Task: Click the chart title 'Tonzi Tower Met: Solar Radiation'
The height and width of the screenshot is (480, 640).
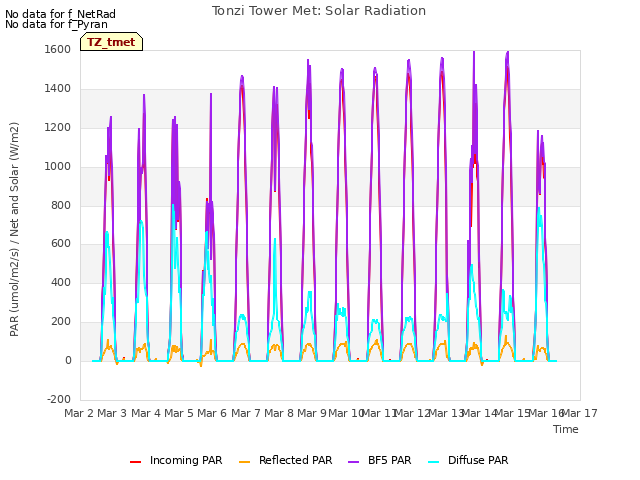Action: pyautogui.click(x=319, y=11)
